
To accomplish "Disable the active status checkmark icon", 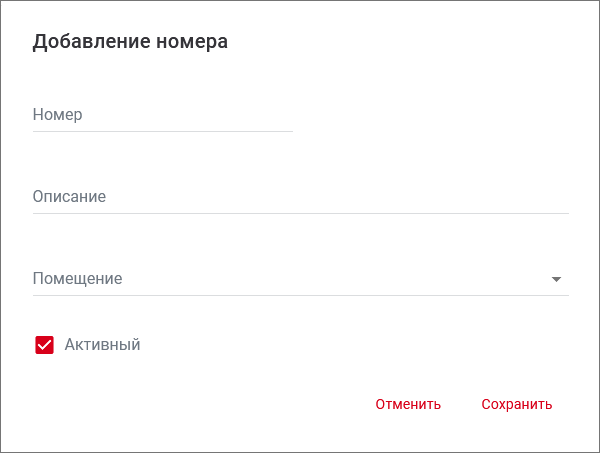I will 44,345.
